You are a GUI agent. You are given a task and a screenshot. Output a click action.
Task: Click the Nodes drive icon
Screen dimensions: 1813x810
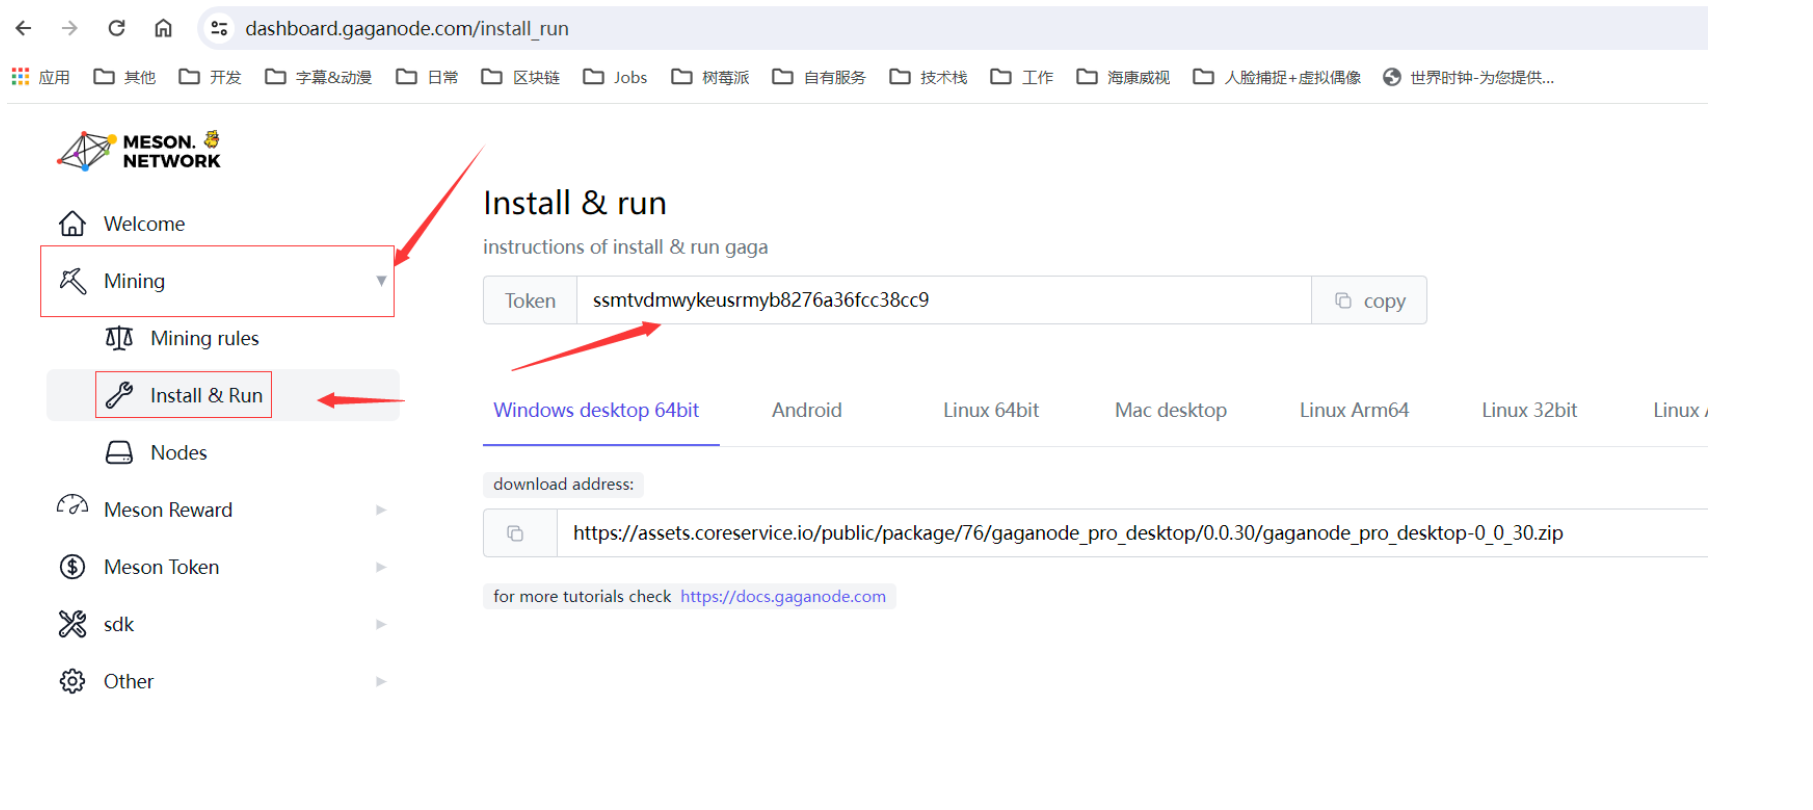[x=119, y=453]
